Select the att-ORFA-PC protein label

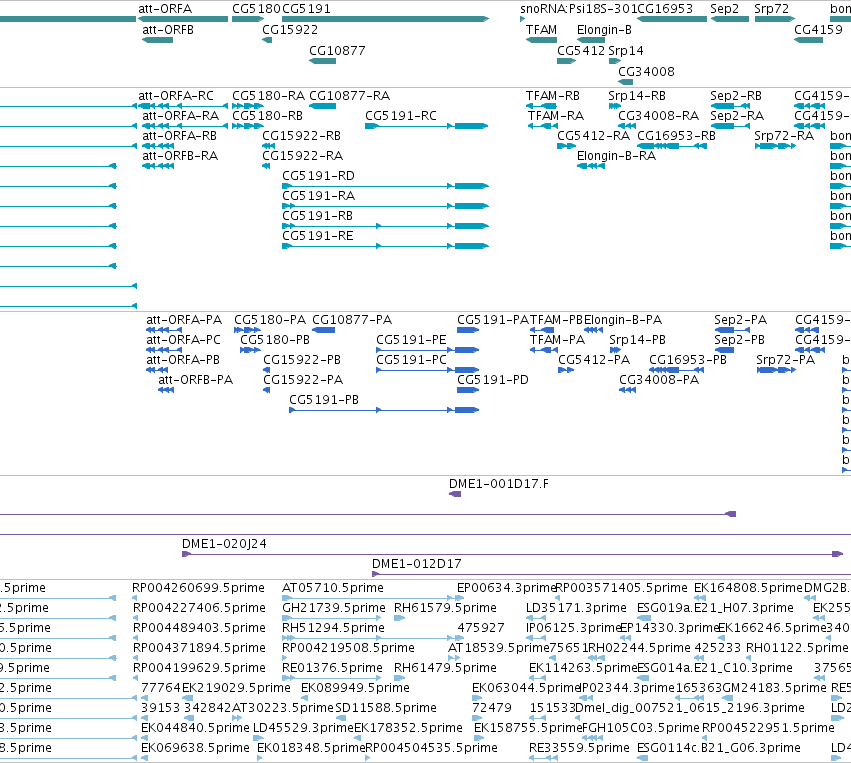tap(183, 340)
